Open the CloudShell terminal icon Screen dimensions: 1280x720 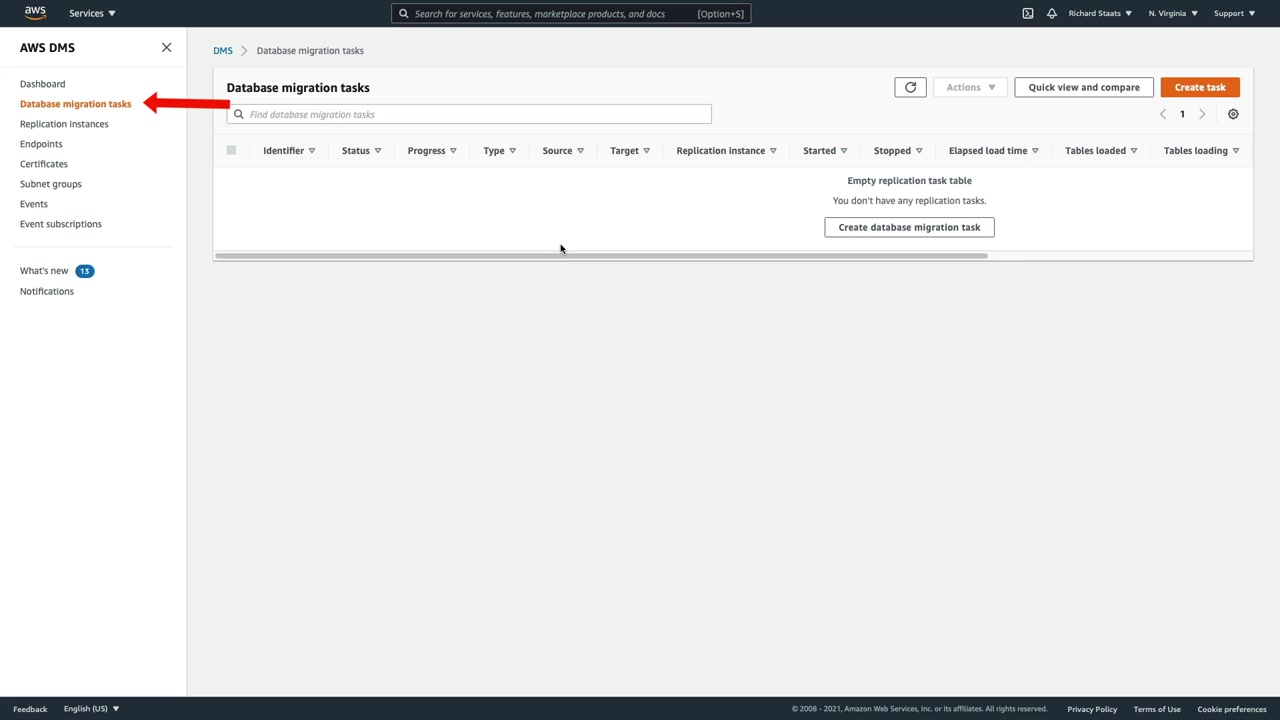(1027, 13)
